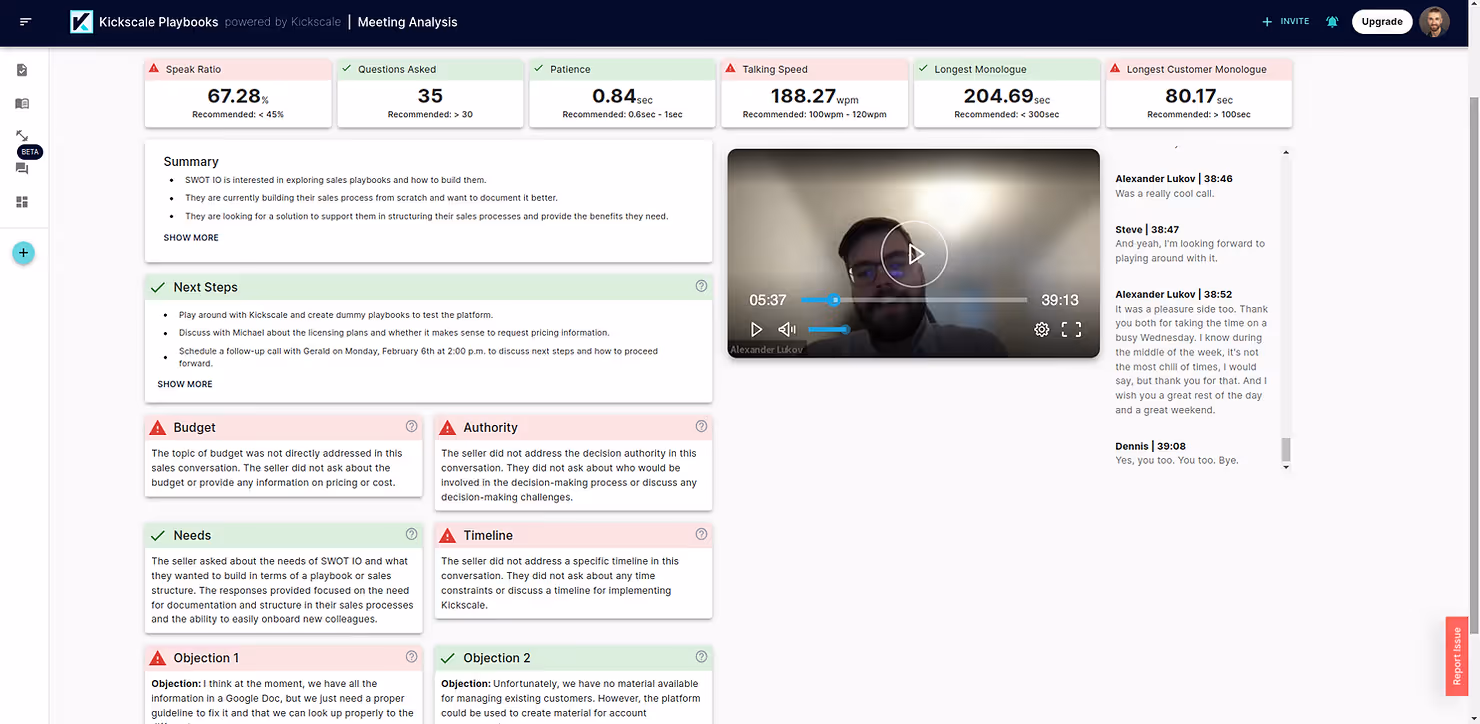Viewport: 1480px width, 724px height.
Task: Click the 188.27 wpm talking speed value
Action: click(x=815, y=96)
